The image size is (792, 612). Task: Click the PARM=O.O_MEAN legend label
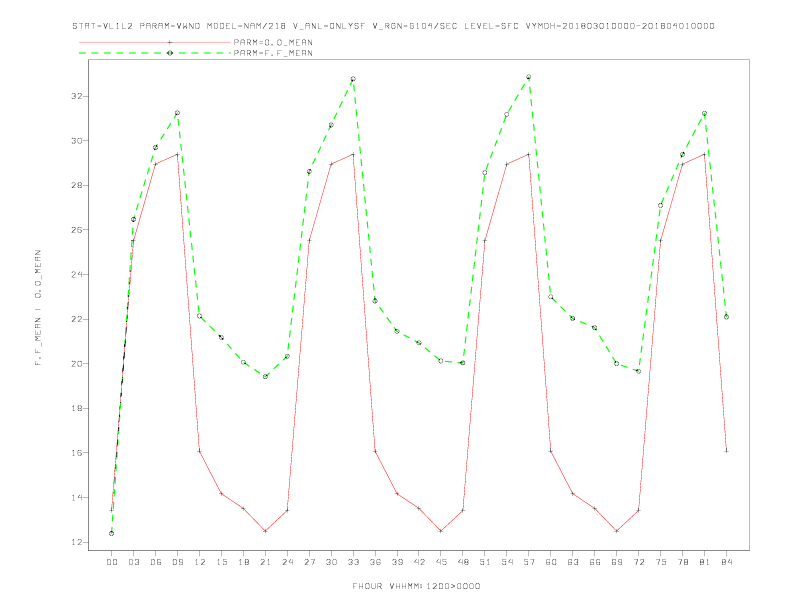pyautogui.click(x=273, y=42)
